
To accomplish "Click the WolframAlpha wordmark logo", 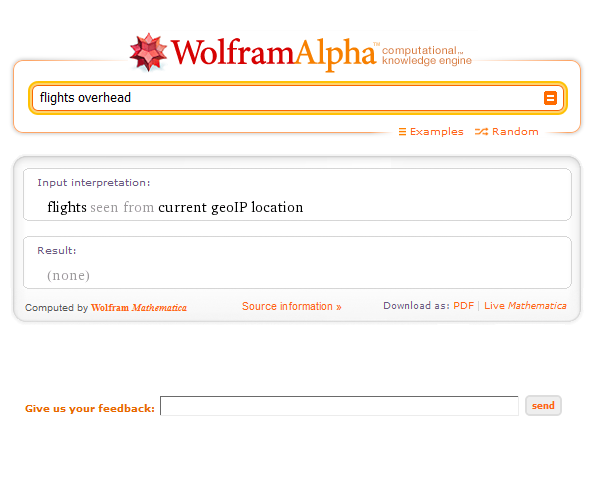I will click(274, 53).
